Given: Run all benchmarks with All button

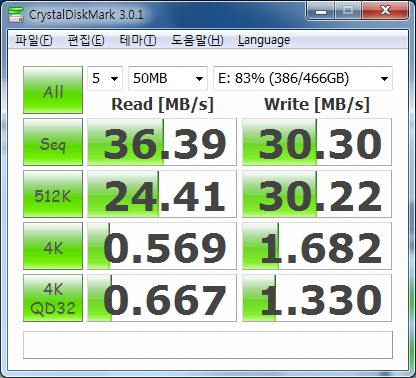Looking at the screenshot, I should click(53, 90).
